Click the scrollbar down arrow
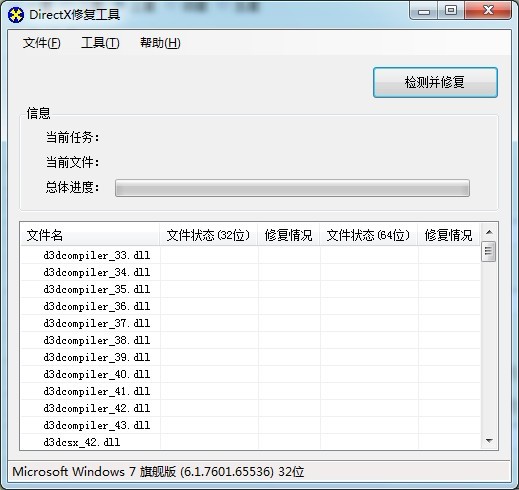Screen dimensions: 519x490 point(489,441)
